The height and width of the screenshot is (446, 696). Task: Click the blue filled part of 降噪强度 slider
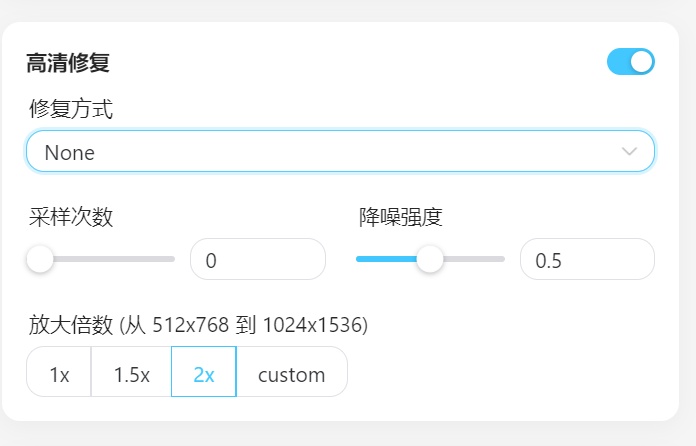click(386, 259)
